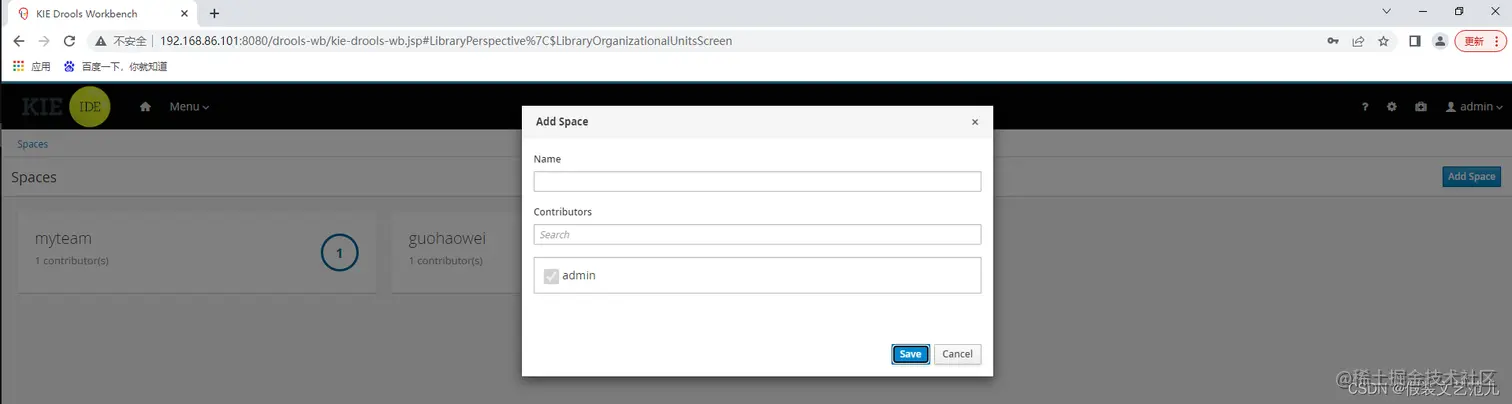
Task: Select the KIE Drools Workbench tab
Action: pos(102,14)
